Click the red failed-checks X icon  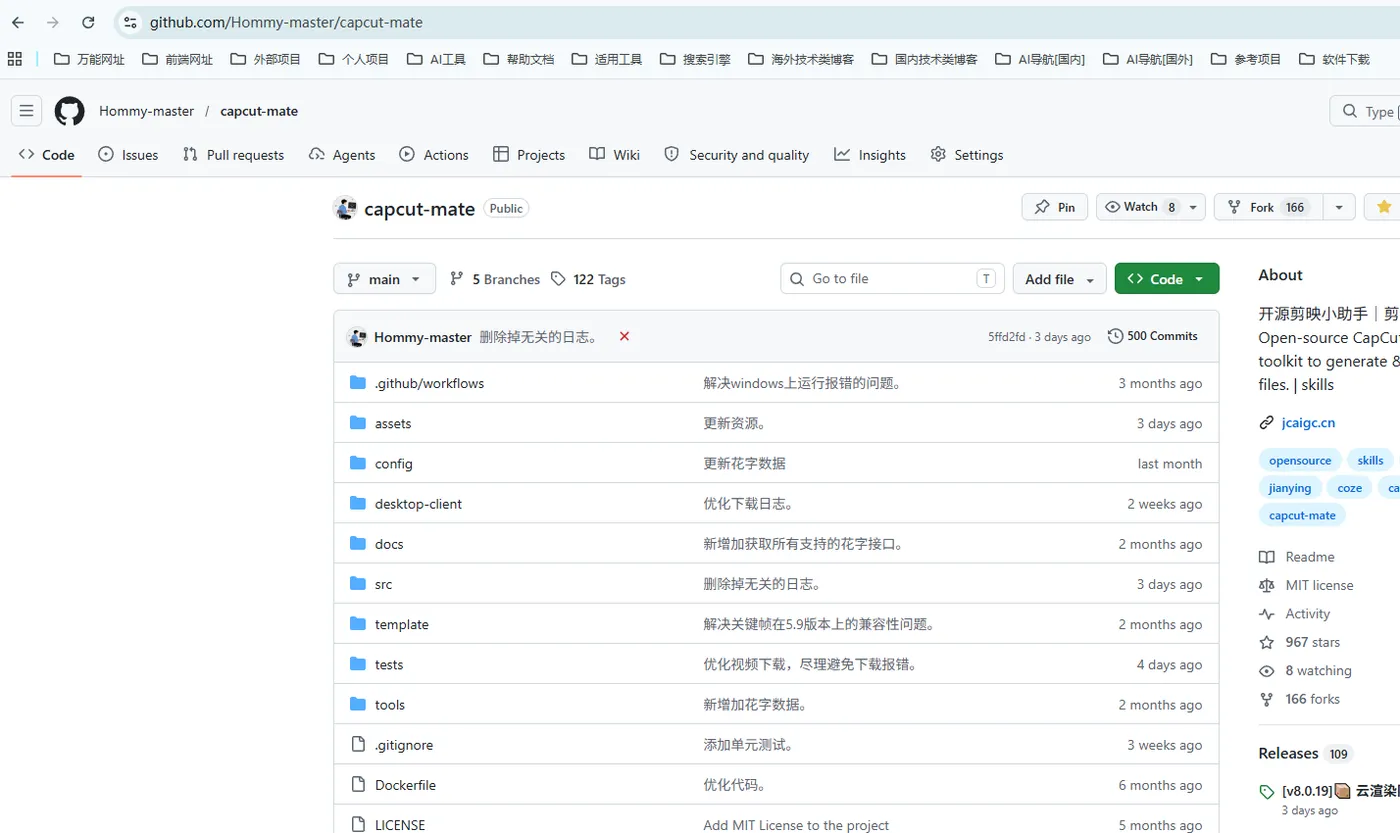coord(624,337)
